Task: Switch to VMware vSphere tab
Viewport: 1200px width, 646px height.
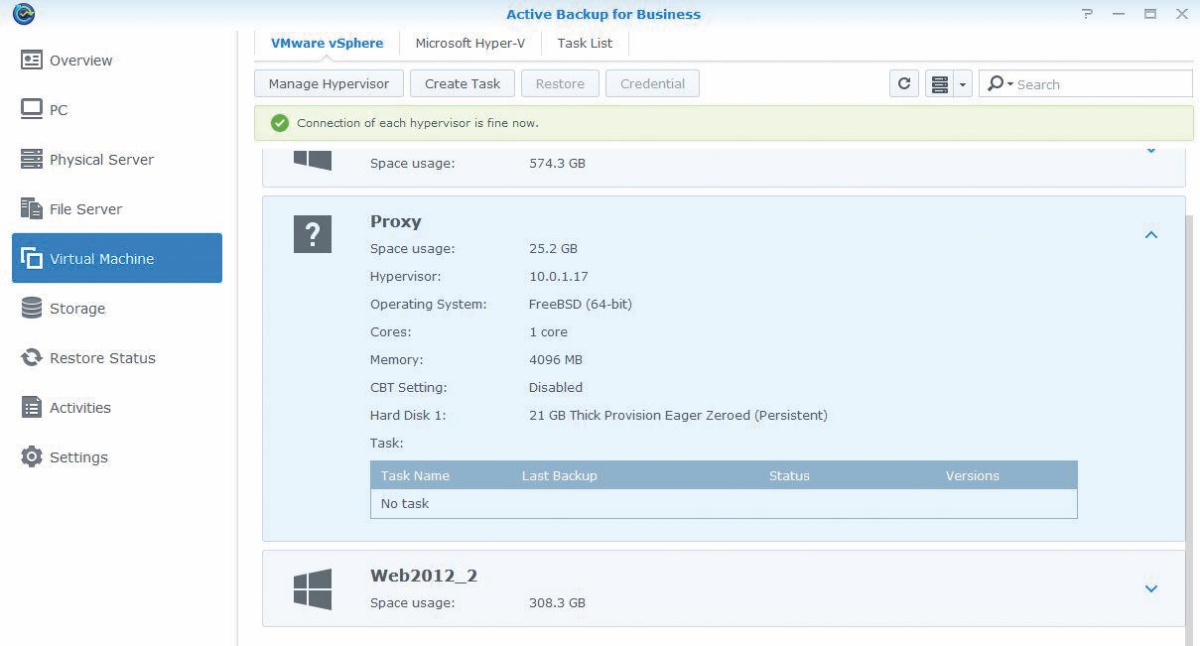Action: click(327, 43)
